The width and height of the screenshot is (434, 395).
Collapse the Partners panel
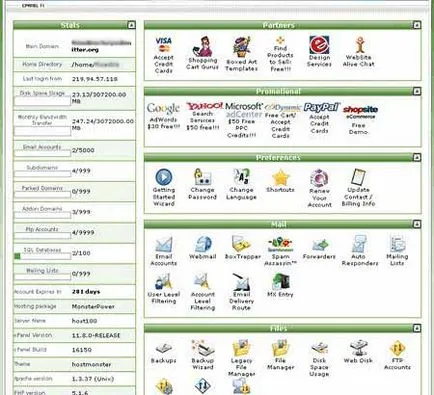pos(417,25)
